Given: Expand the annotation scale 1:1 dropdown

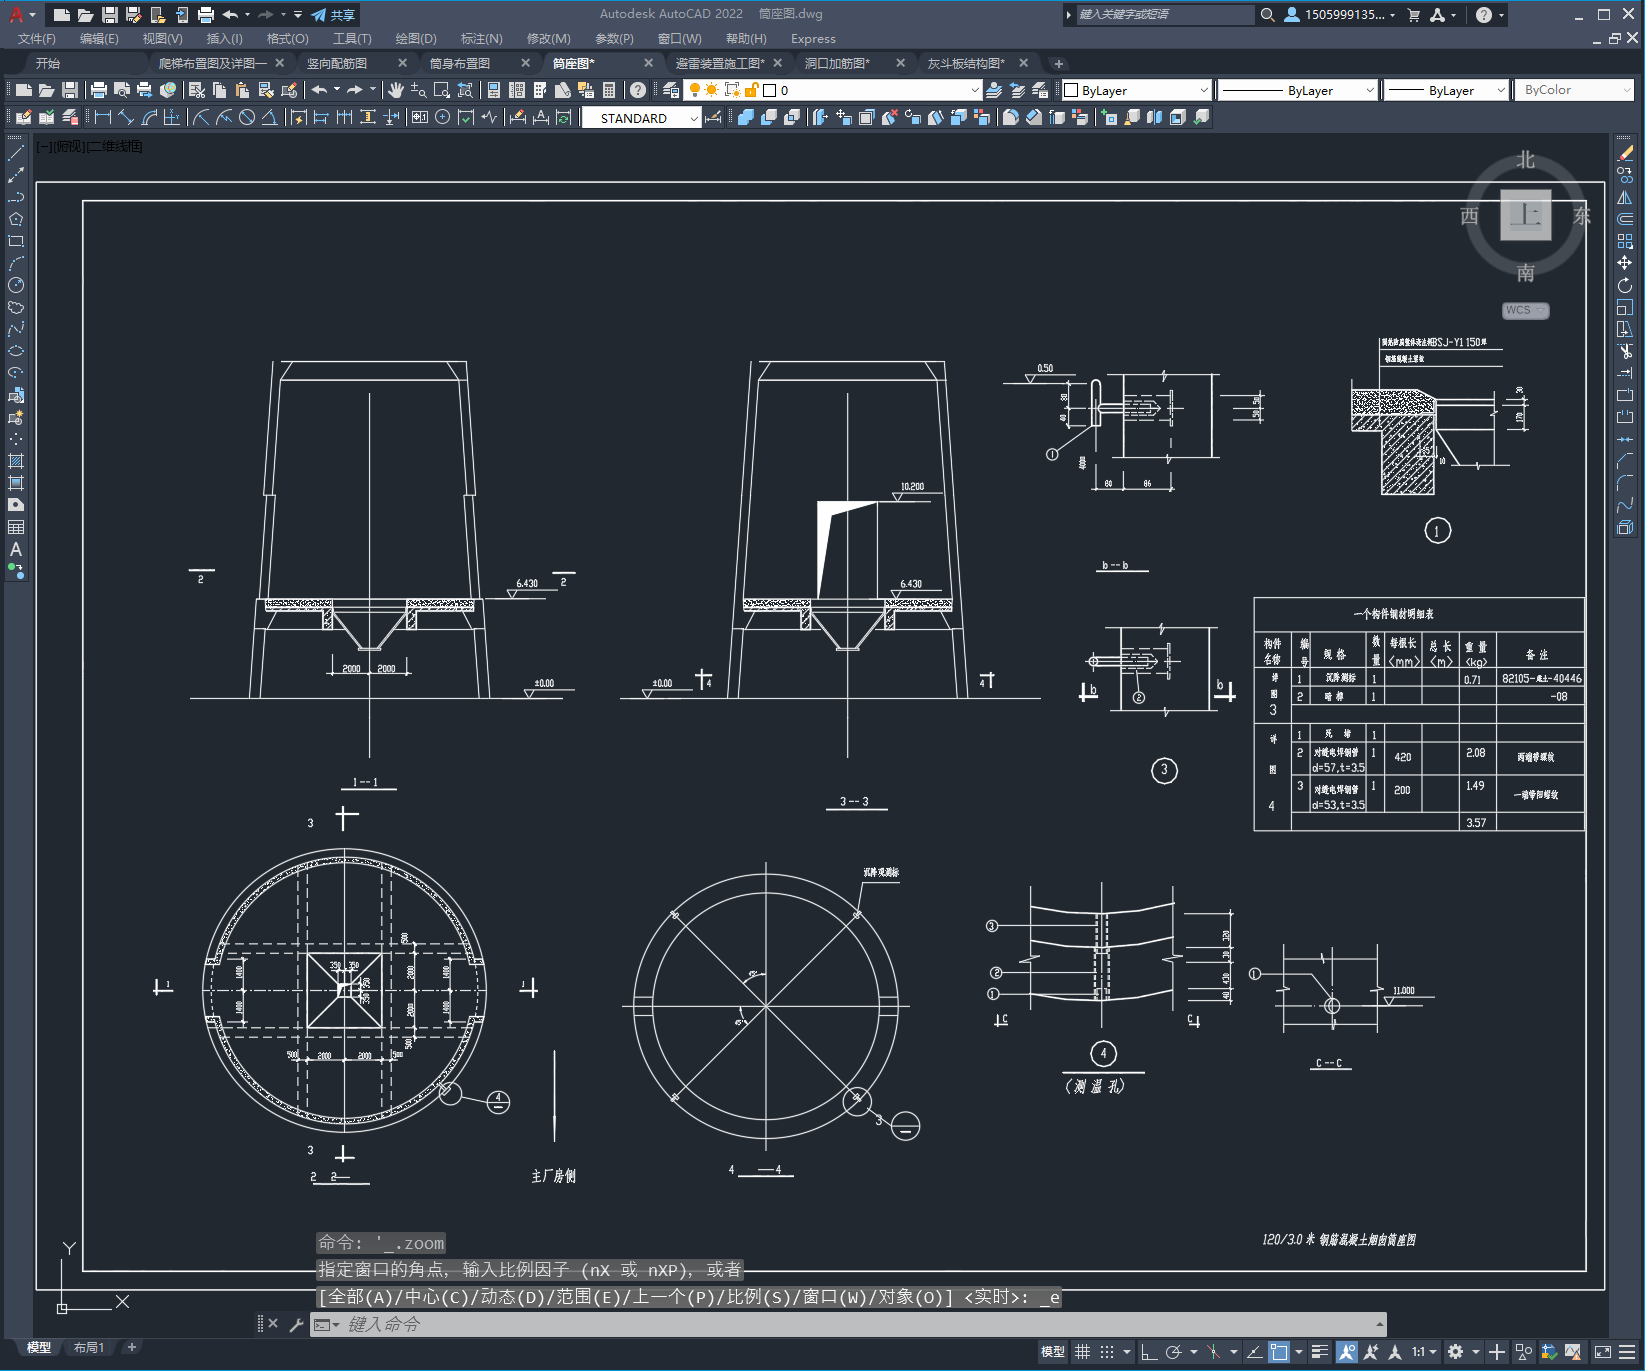Looking at the screenshot, I should click(x=1424, y=1352).
